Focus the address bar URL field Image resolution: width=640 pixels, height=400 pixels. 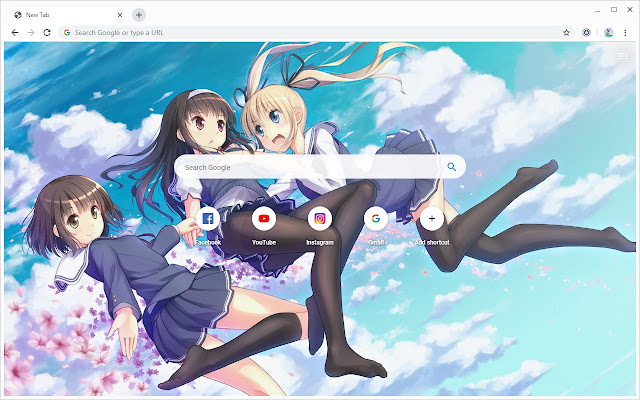[316, 33]
